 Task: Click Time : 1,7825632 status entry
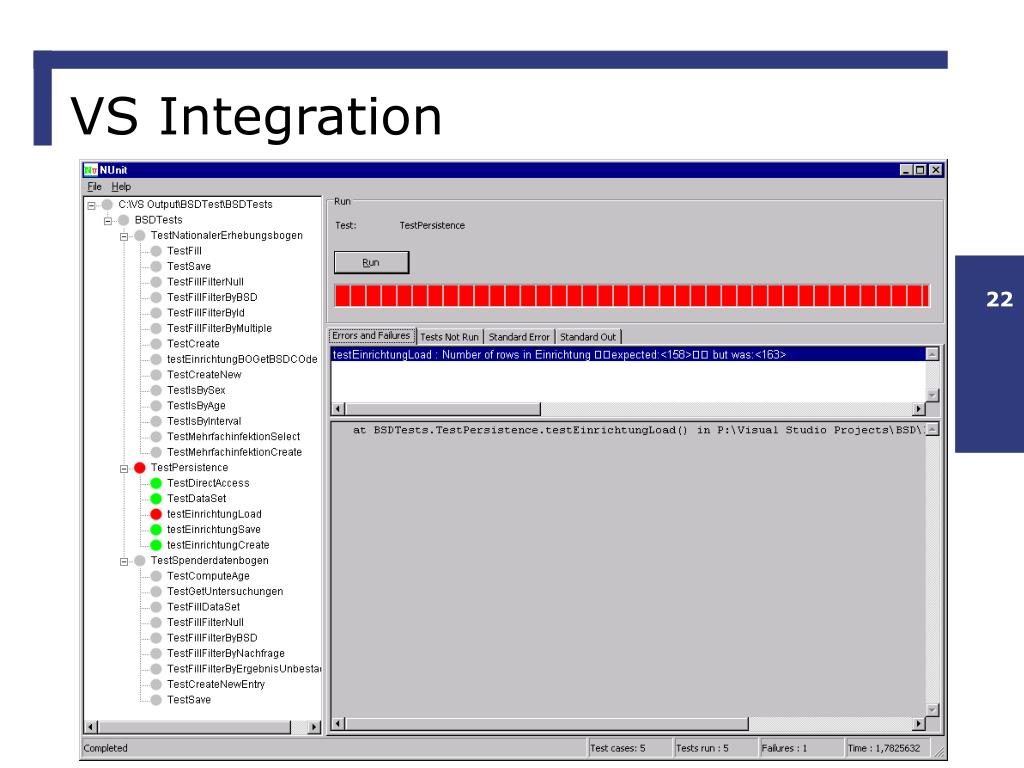[884, 748]
